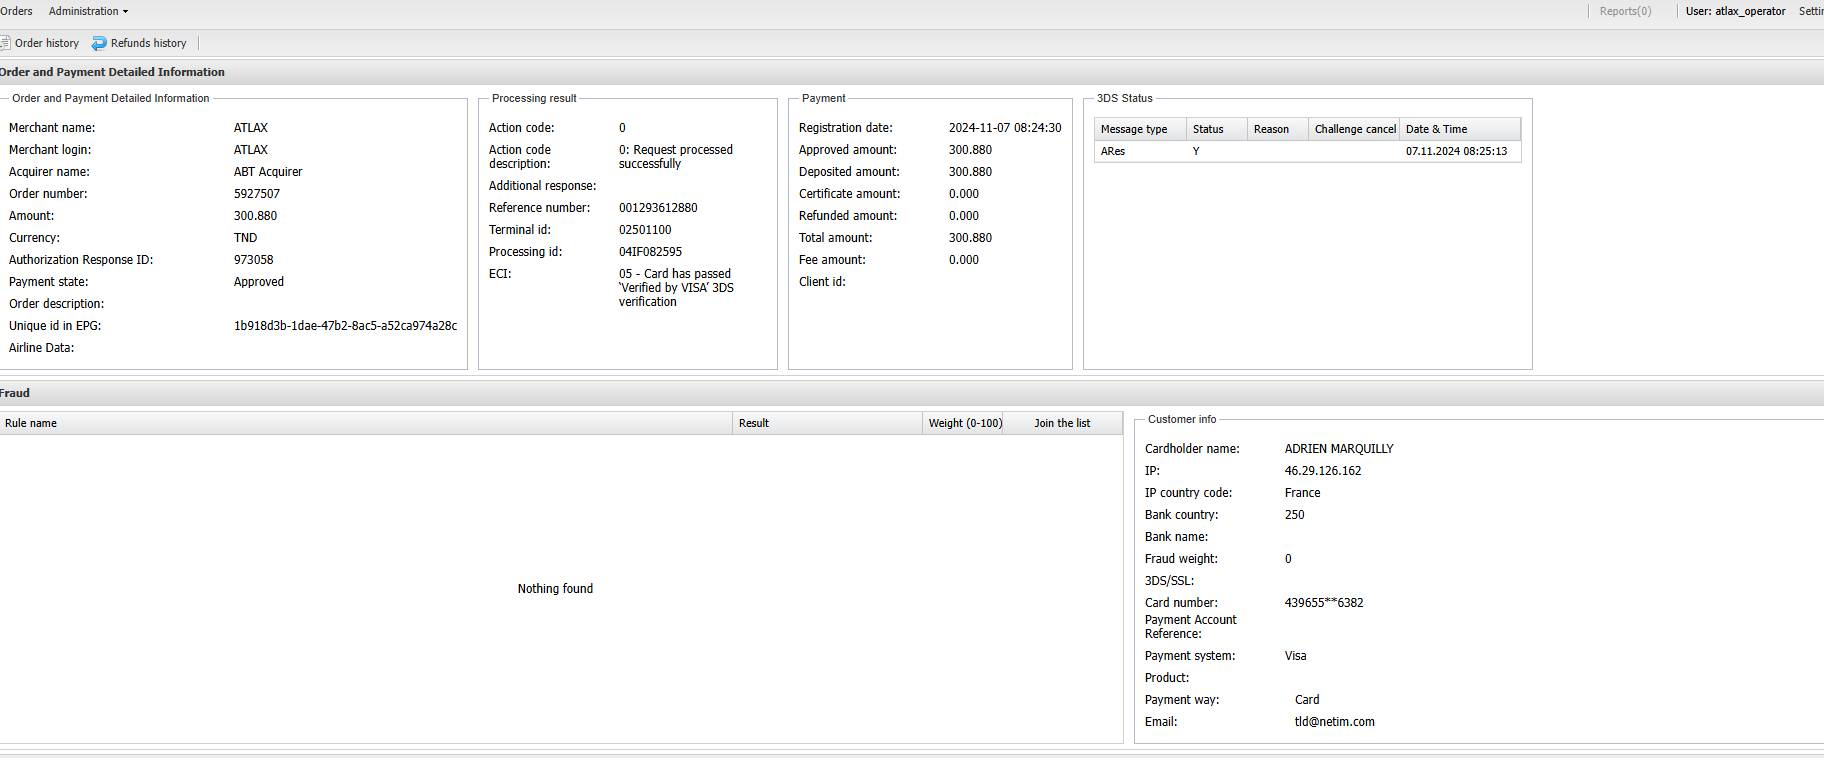Click the Order history document icon
This screenshot has width=1824, height=758.
click(5, 43)
